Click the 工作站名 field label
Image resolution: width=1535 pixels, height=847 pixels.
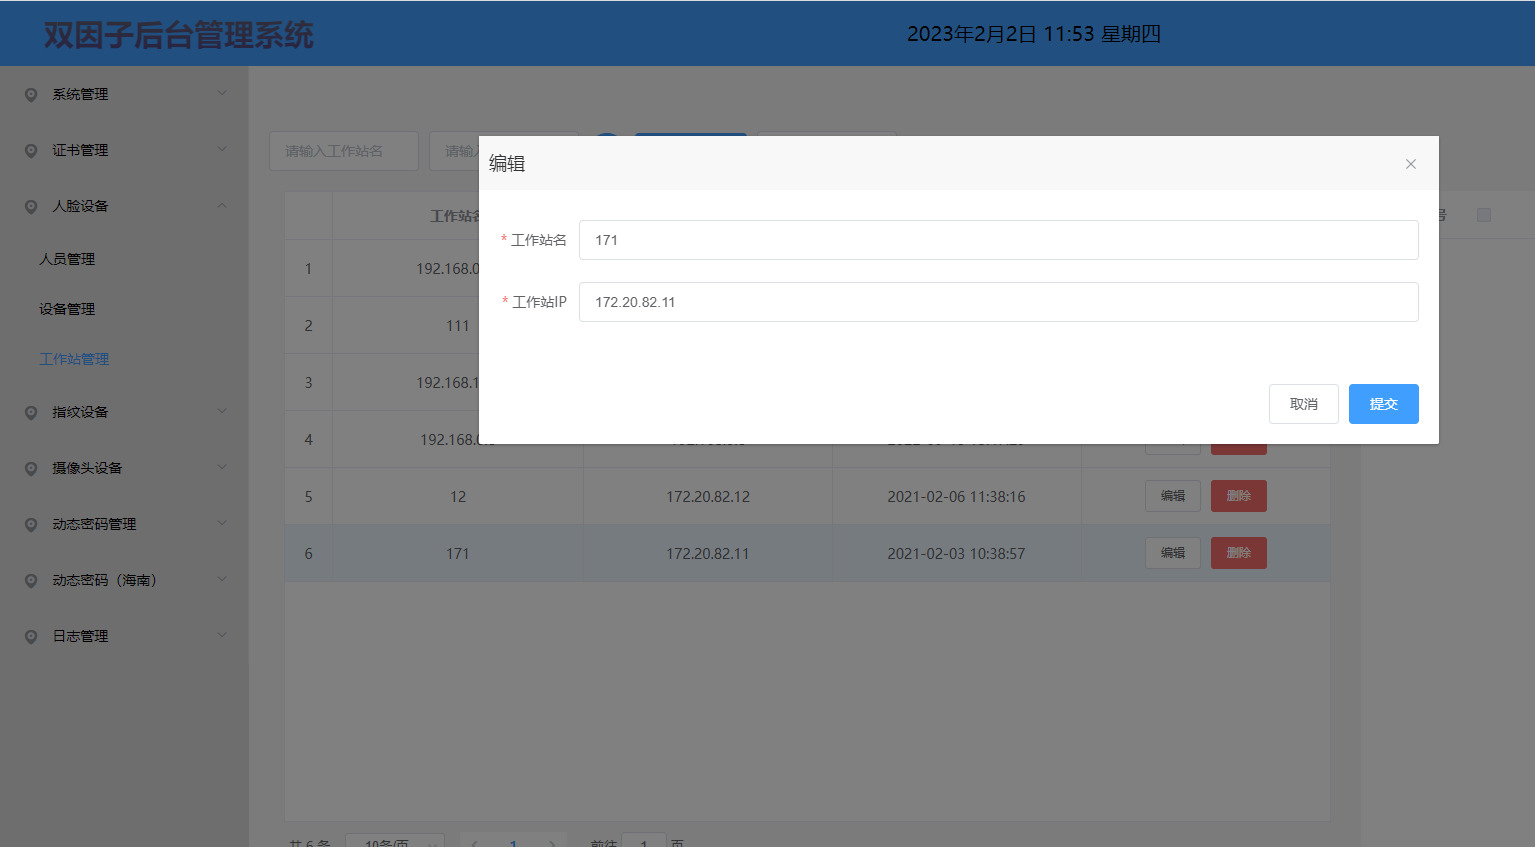click(539, 240)
